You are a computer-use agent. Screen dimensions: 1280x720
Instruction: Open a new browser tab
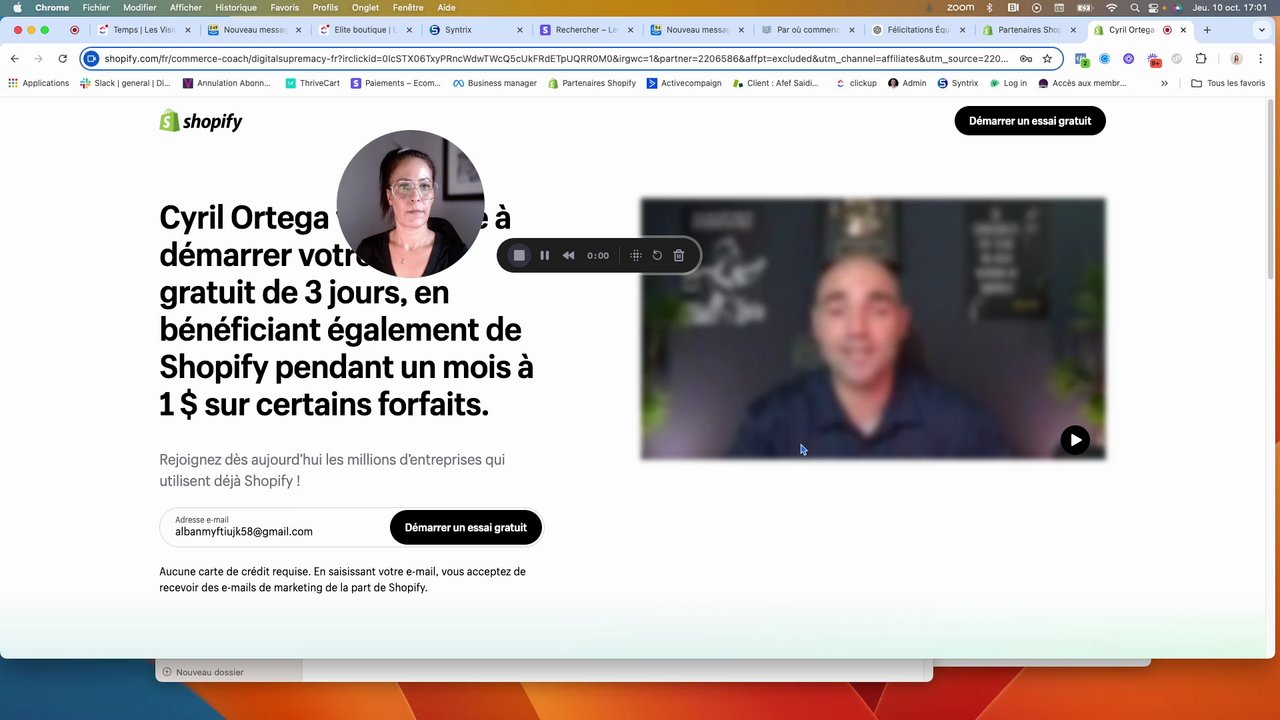click(x=1207, y=30)
